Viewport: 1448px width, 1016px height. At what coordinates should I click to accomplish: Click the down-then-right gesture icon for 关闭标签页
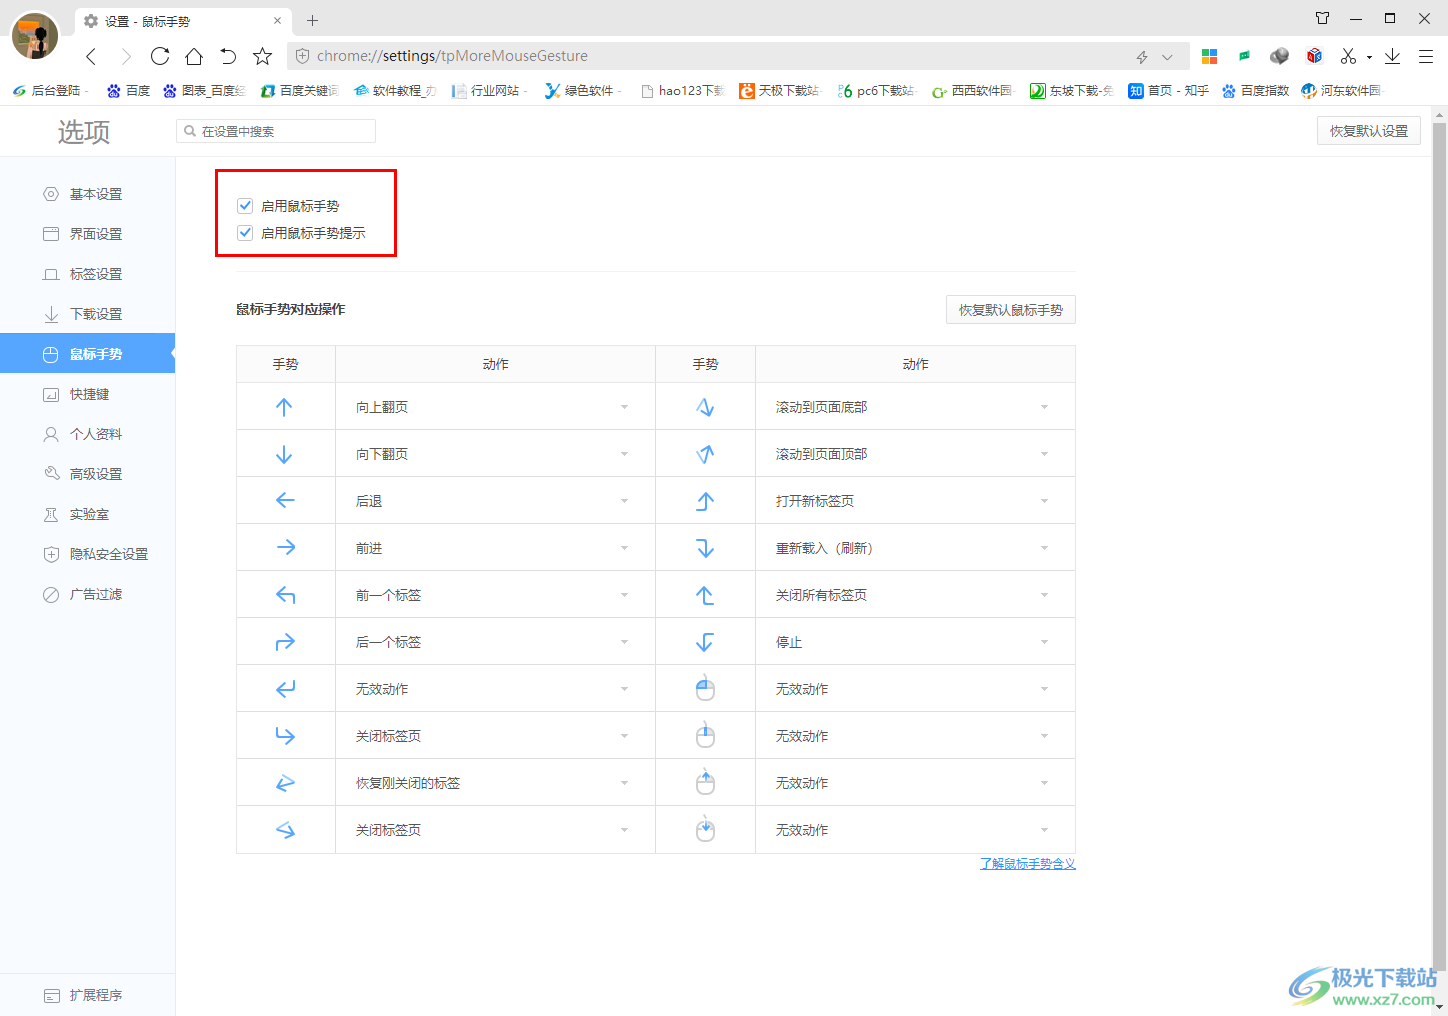coord(285,736)
